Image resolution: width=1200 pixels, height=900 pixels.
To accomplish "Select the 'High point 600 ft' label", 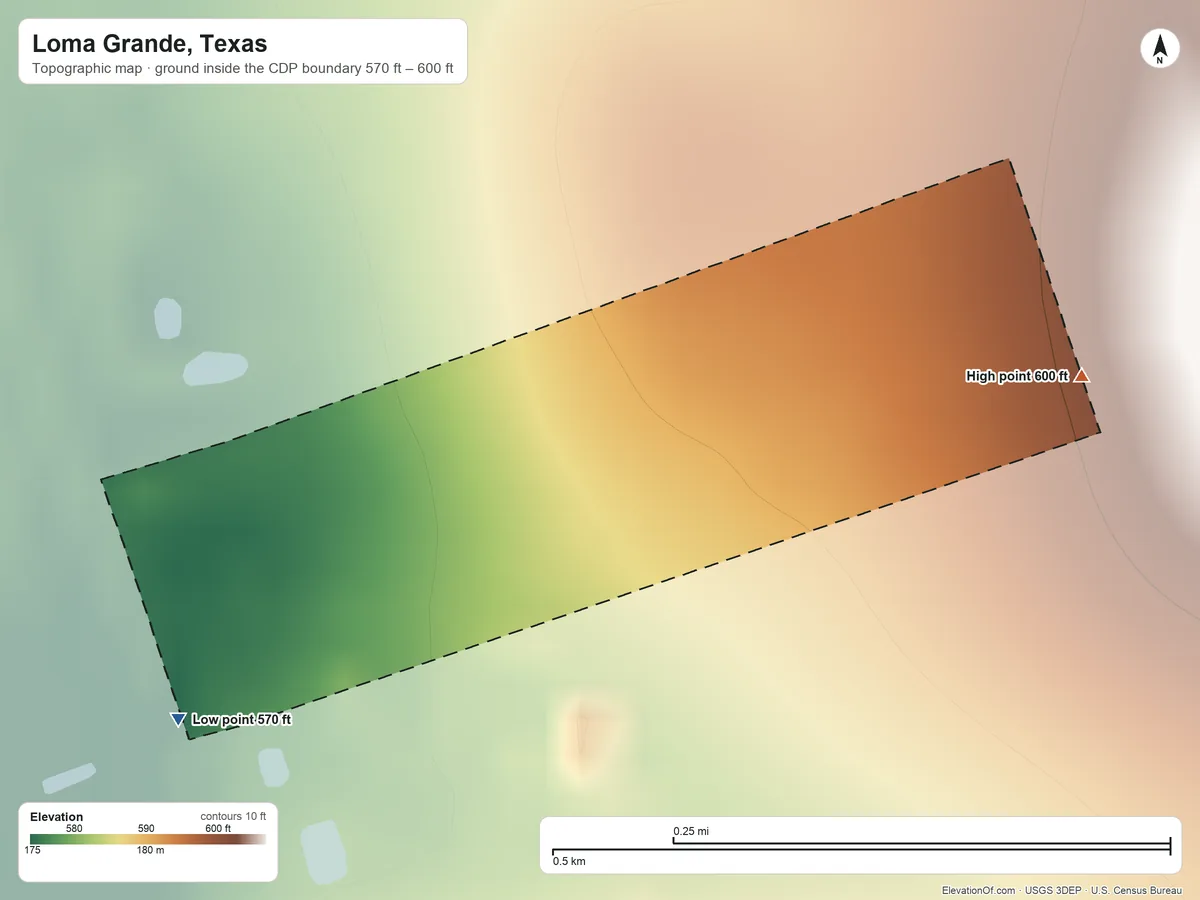I will pos(1017,376).
